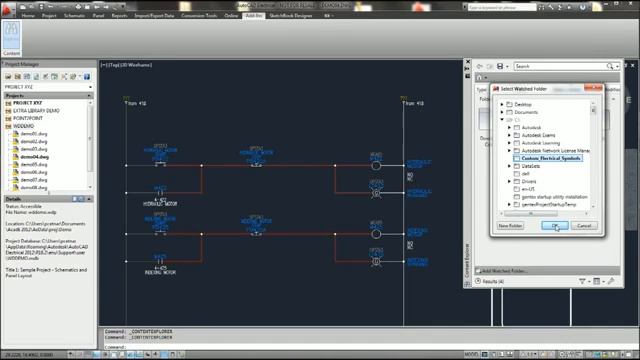Open the AutoCAD application menu button
The width and height of the screenshot is (640, 360).
coord(7,9)
